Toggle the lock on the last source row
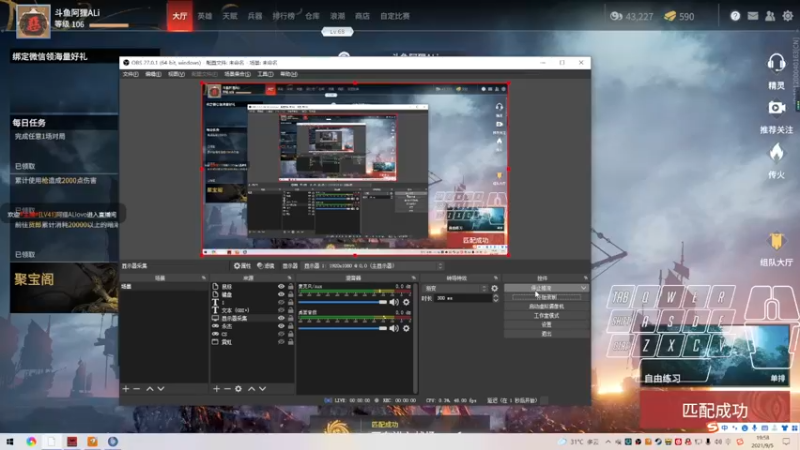This screenshot has width=800, height=450. [290, 342]
